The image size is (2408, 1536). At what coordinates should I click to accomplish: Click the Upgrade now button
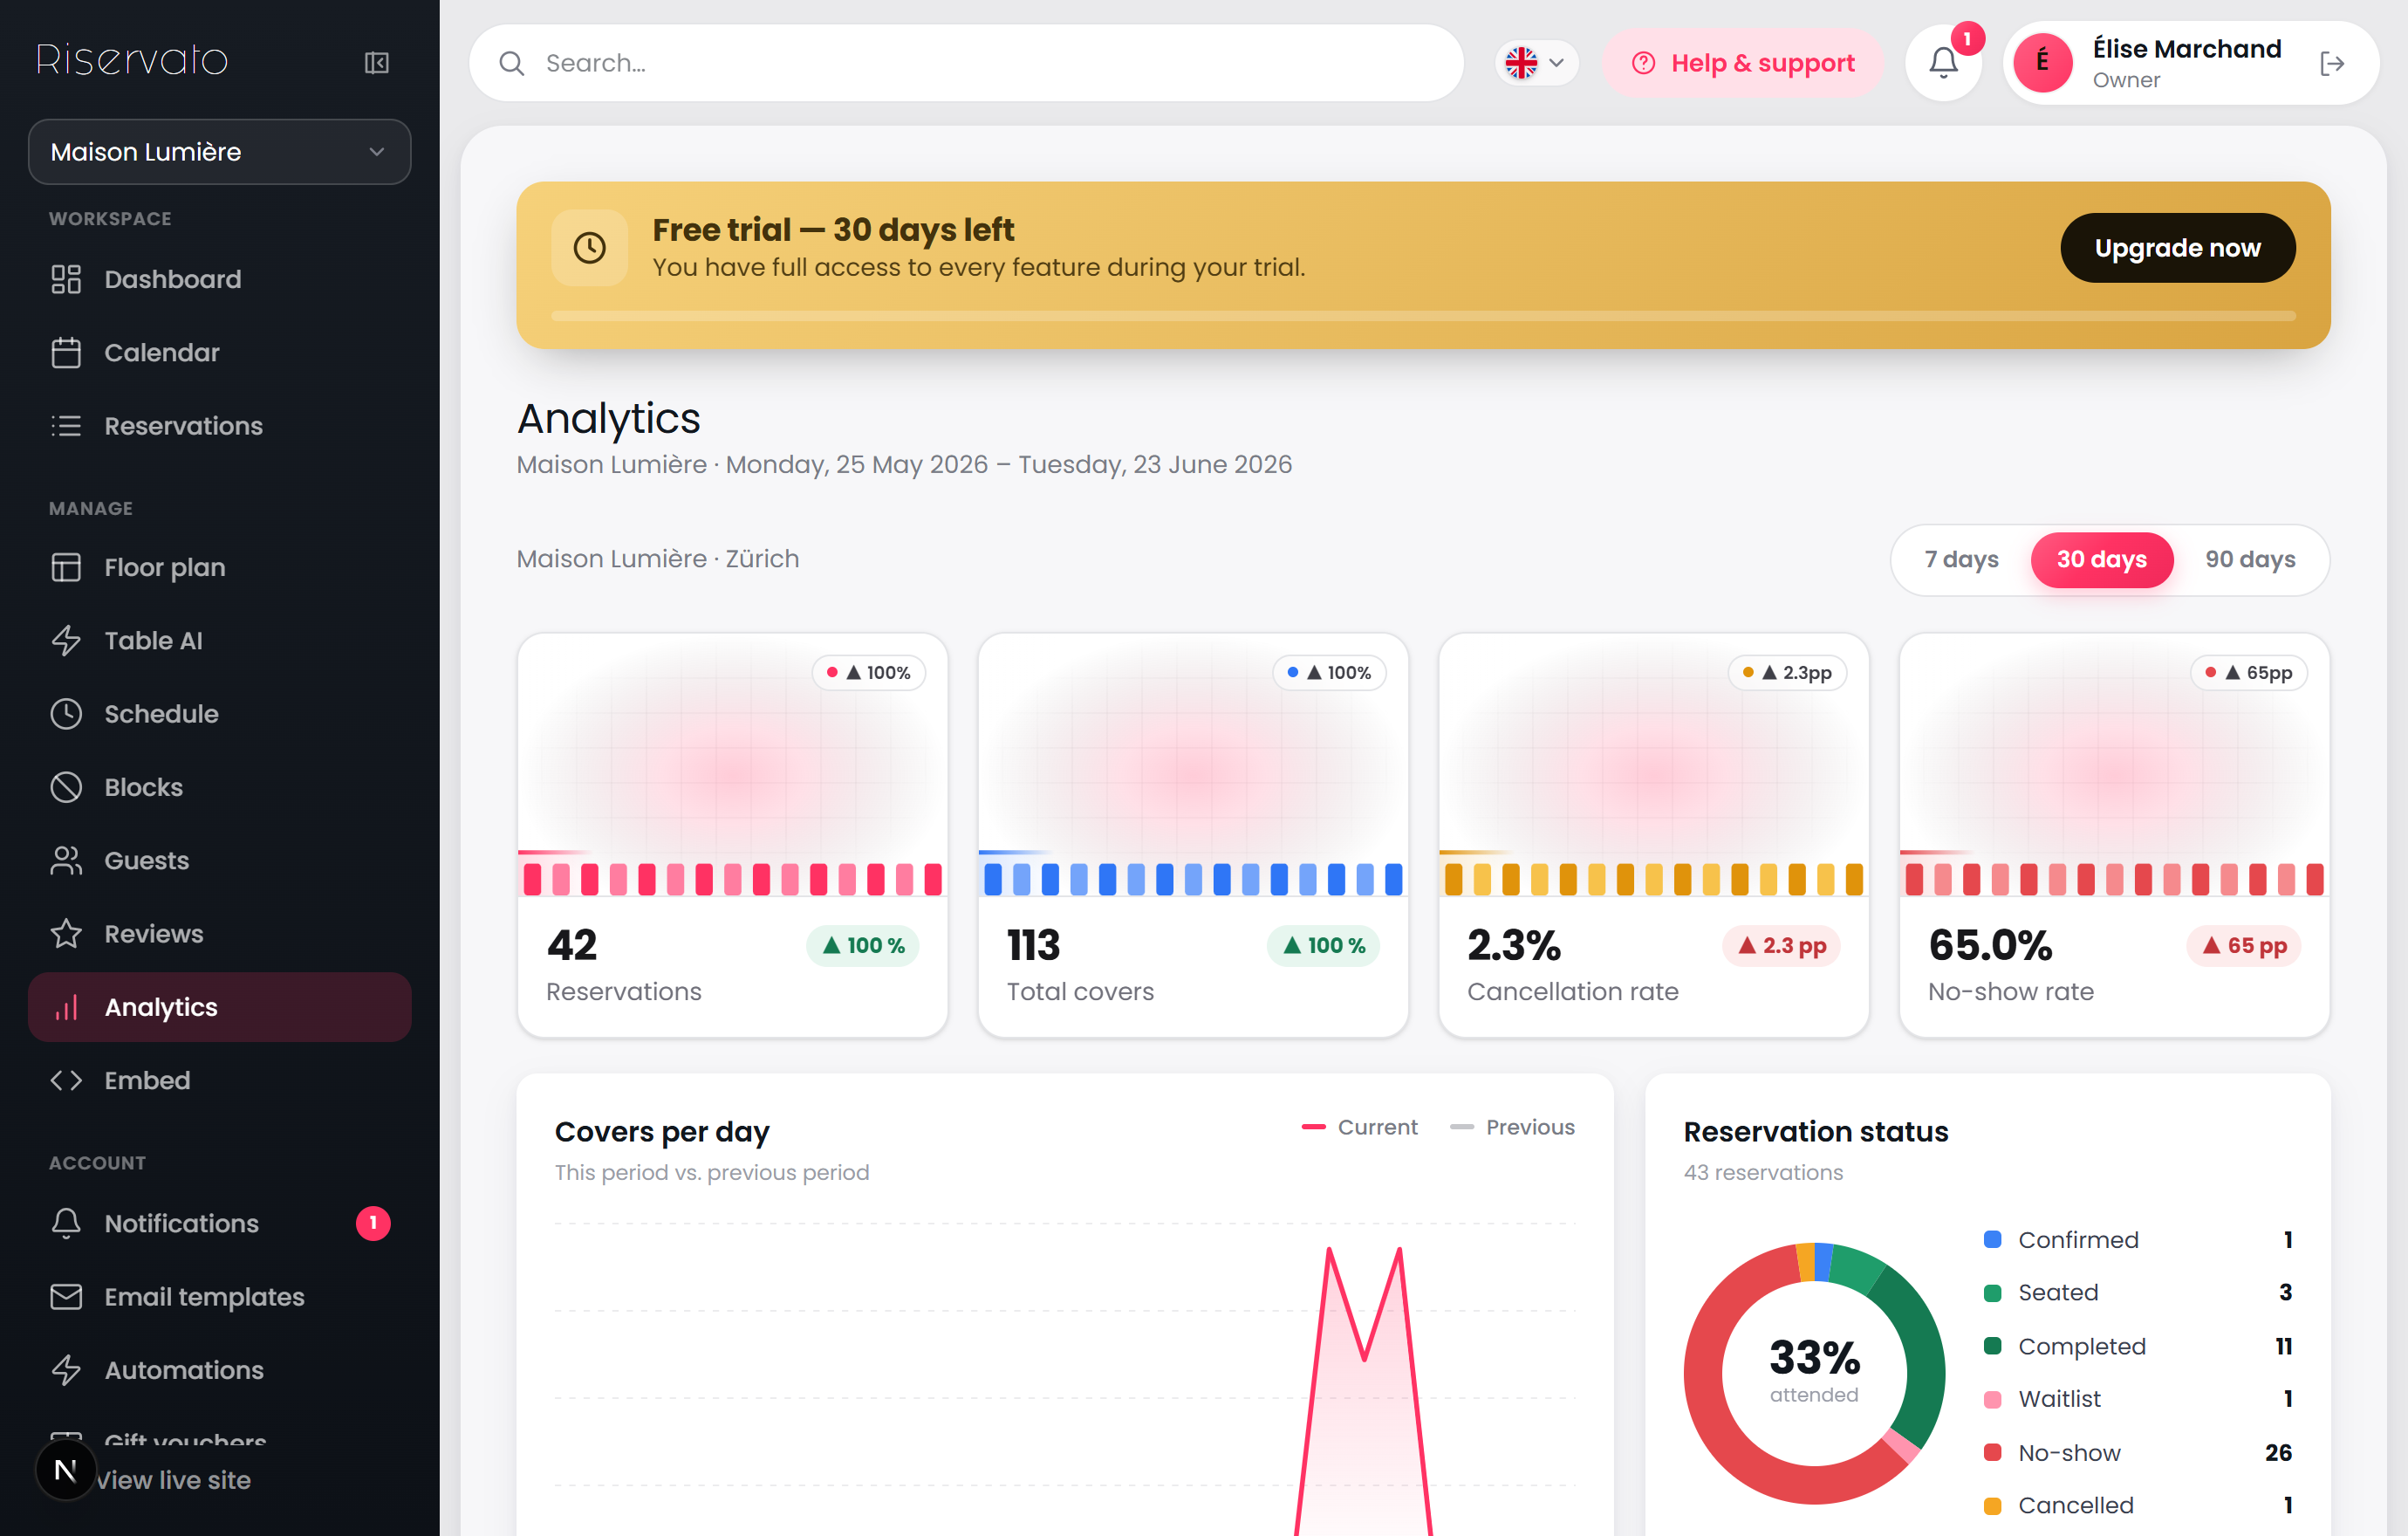tap(2177, 248)
